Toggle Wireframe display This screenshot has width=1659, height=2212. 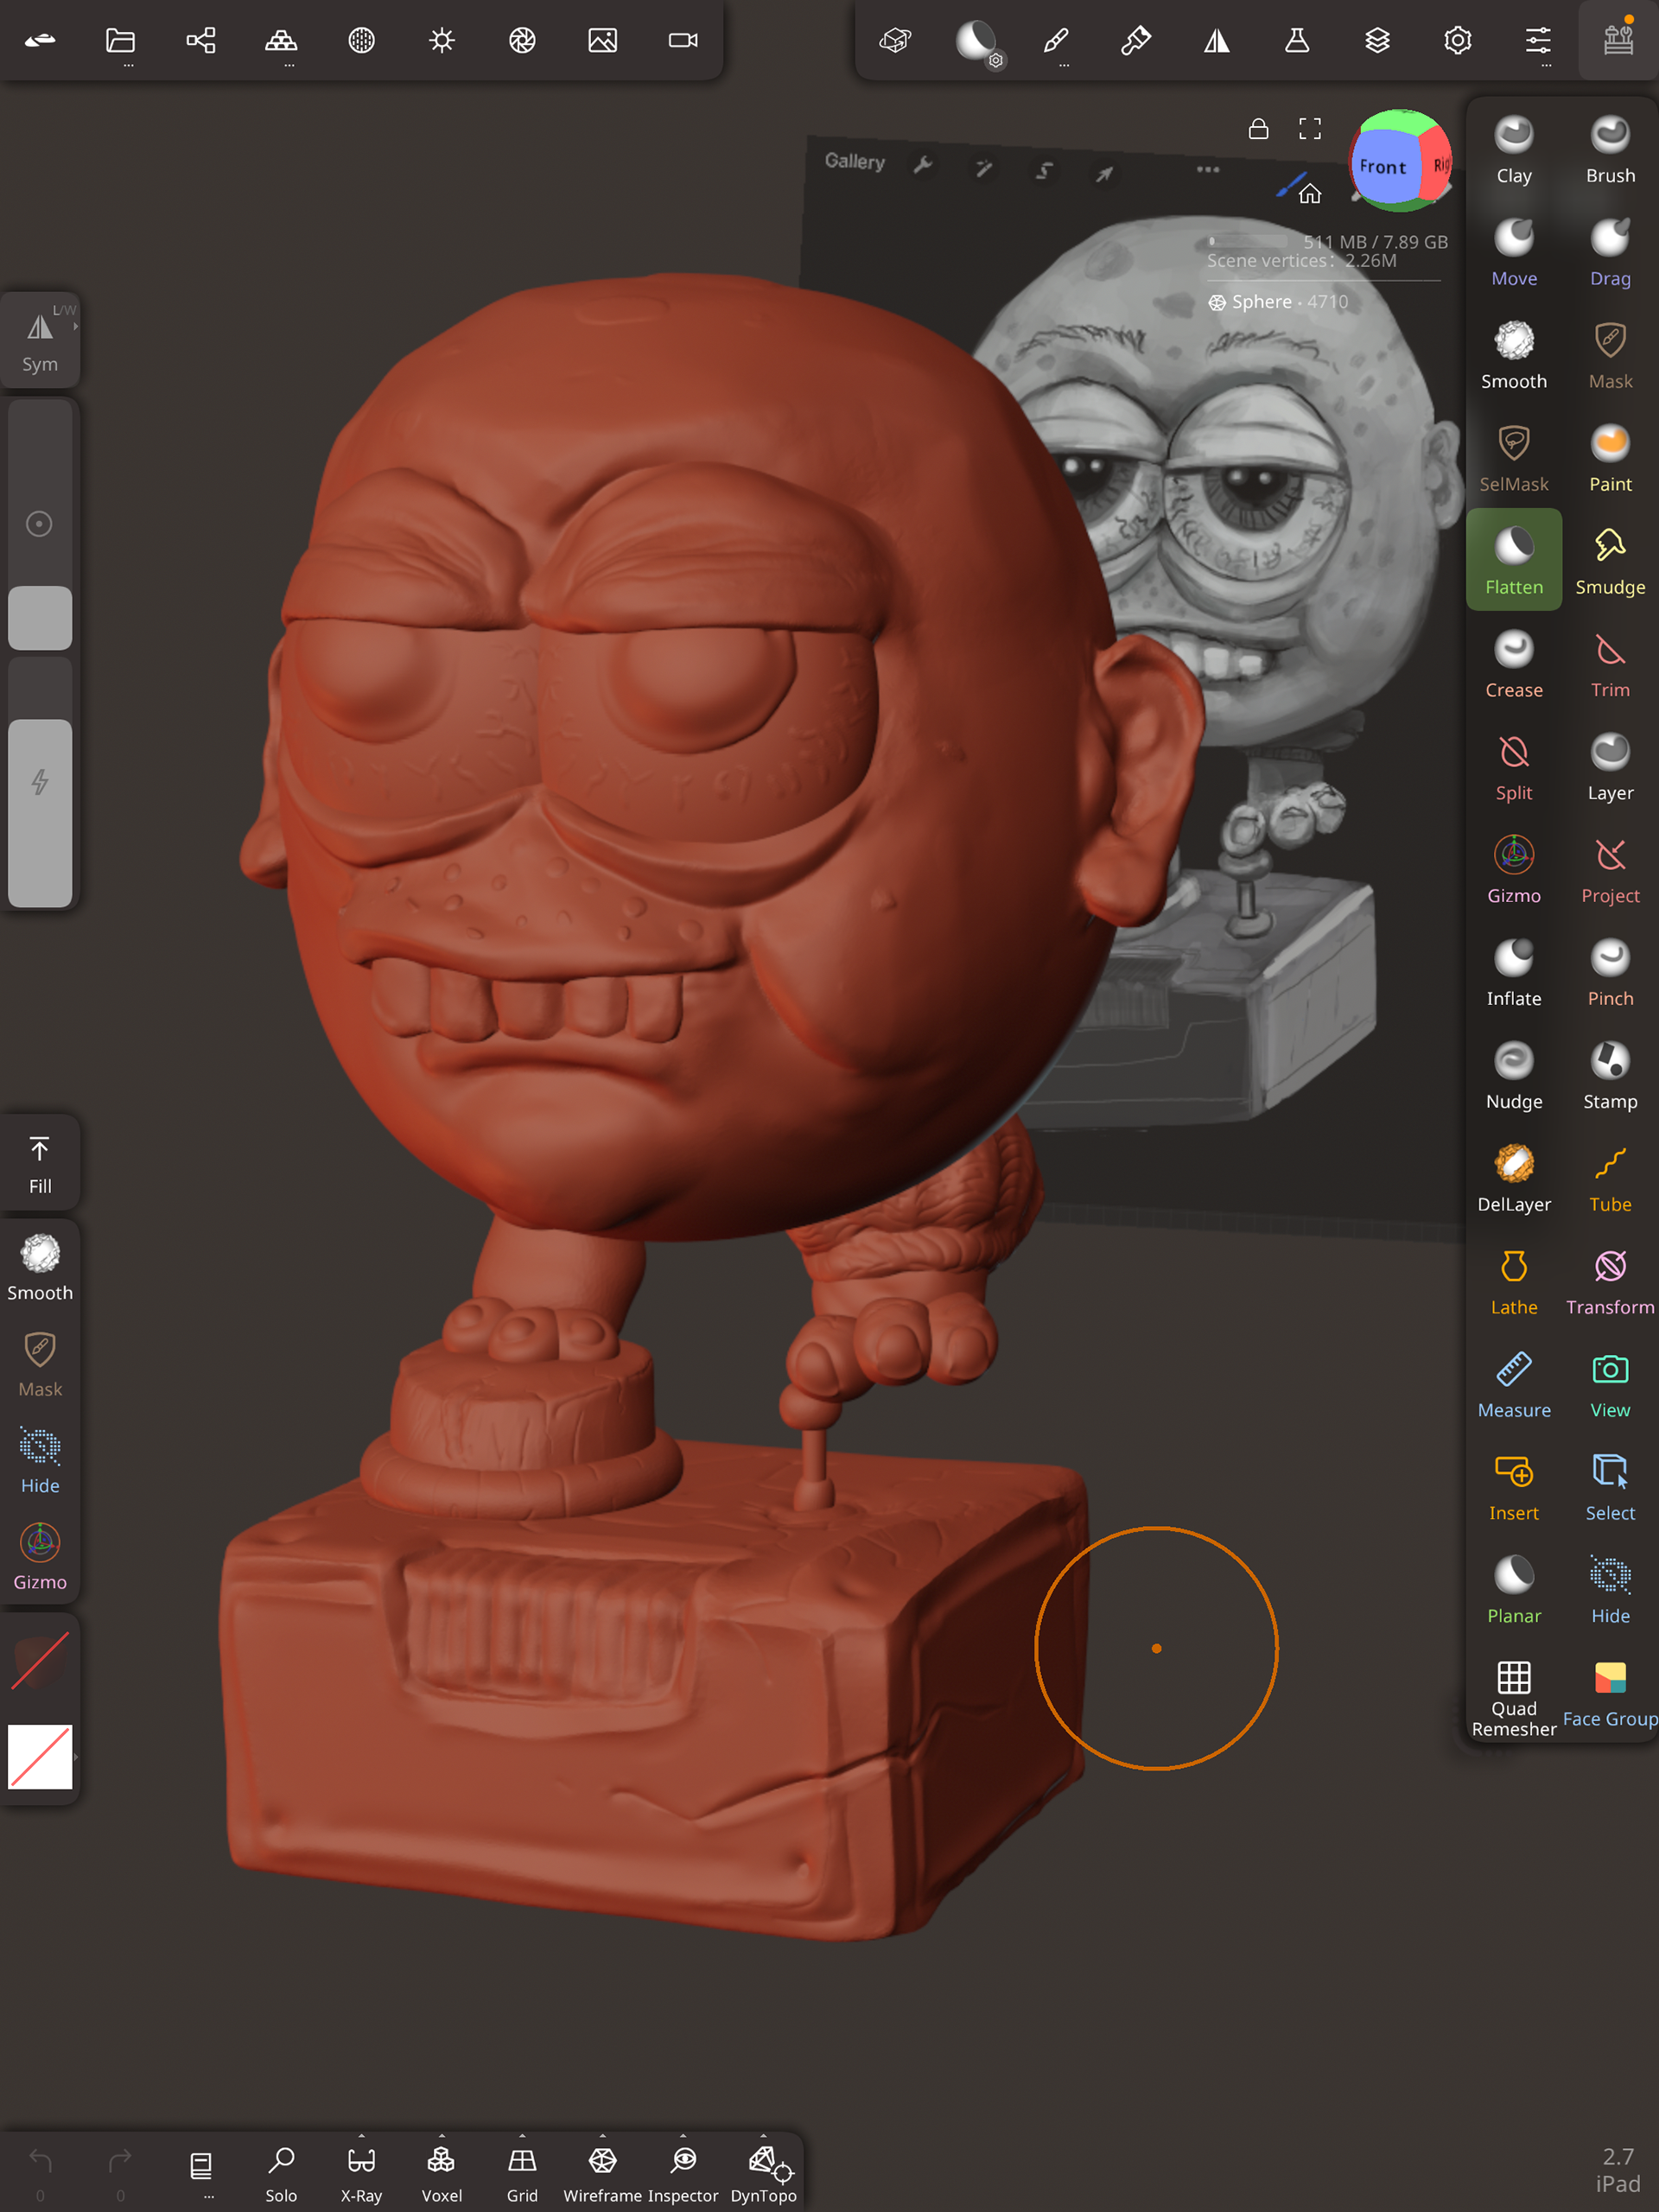[602, 2172]
